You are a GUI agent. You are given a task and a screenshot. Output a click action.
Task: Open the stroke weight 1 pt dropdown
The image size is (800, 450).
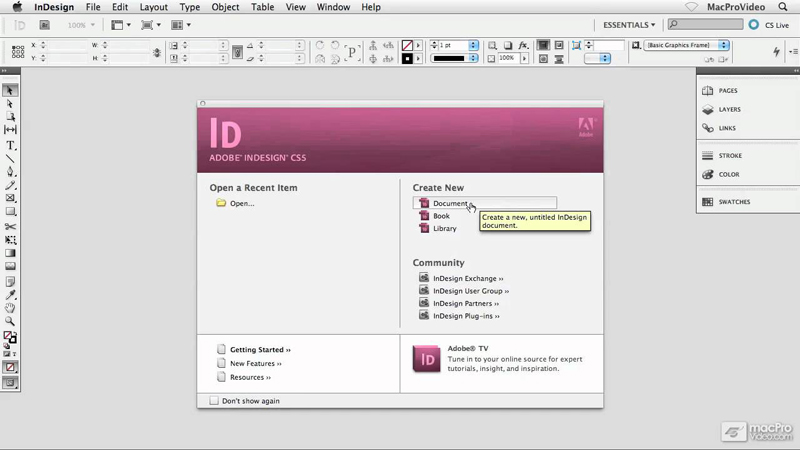[473, 45]
